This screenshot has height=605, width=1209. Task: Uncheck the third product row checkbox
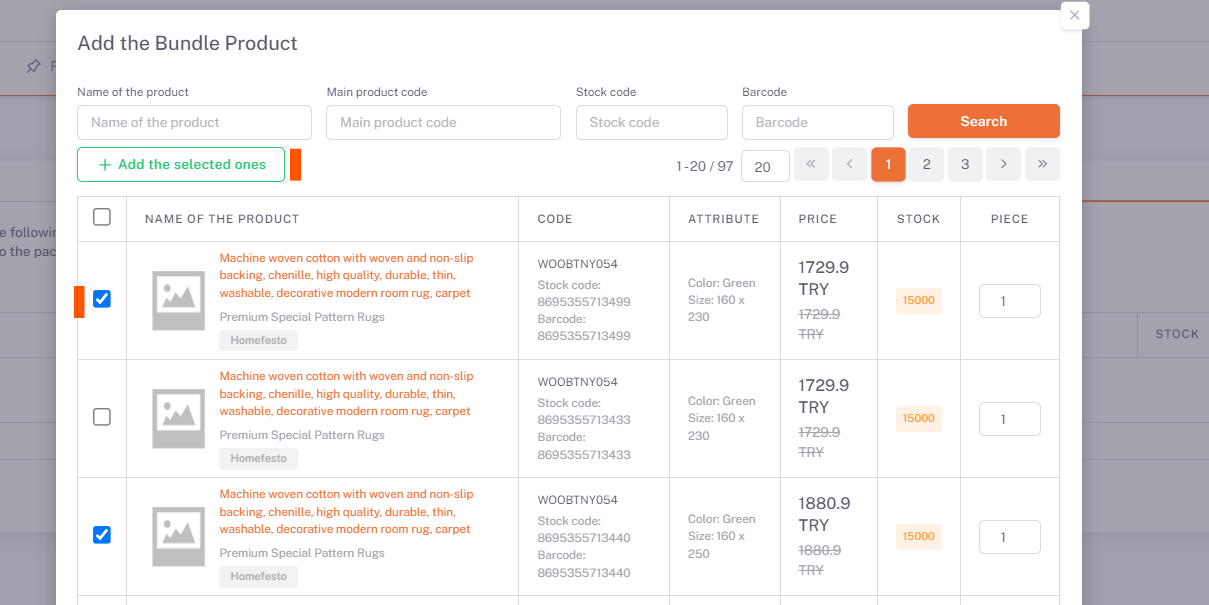[x=102, y=535]
